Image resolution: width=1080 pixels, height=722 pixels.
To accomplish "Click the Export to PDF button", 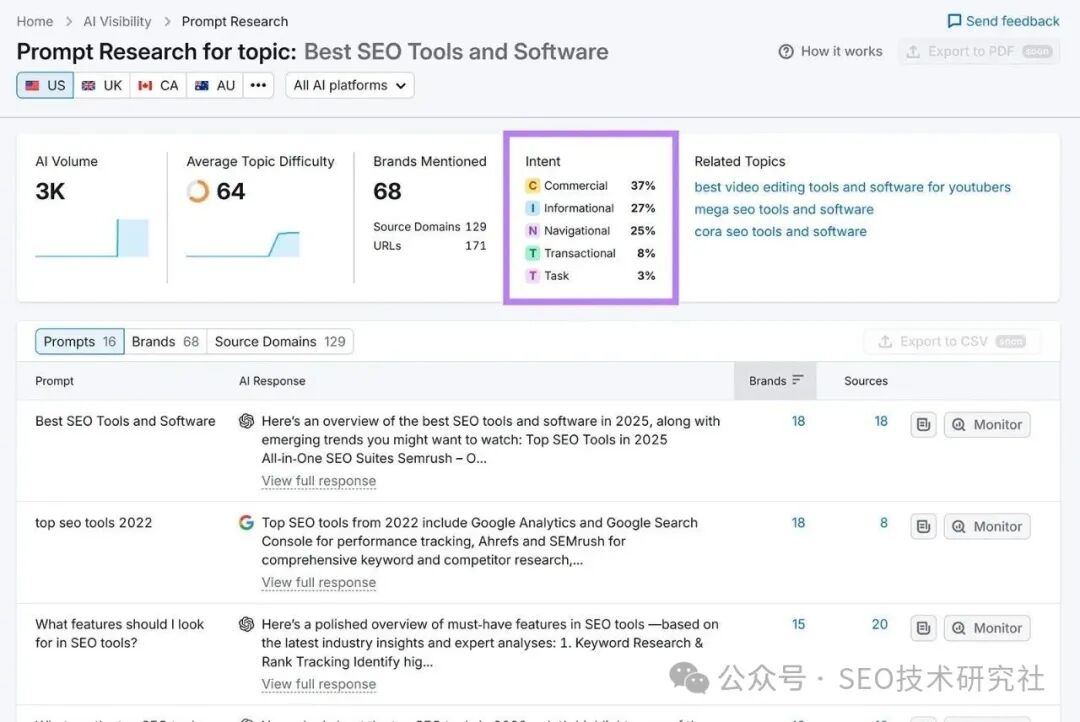I will click(x=979, y=52).
